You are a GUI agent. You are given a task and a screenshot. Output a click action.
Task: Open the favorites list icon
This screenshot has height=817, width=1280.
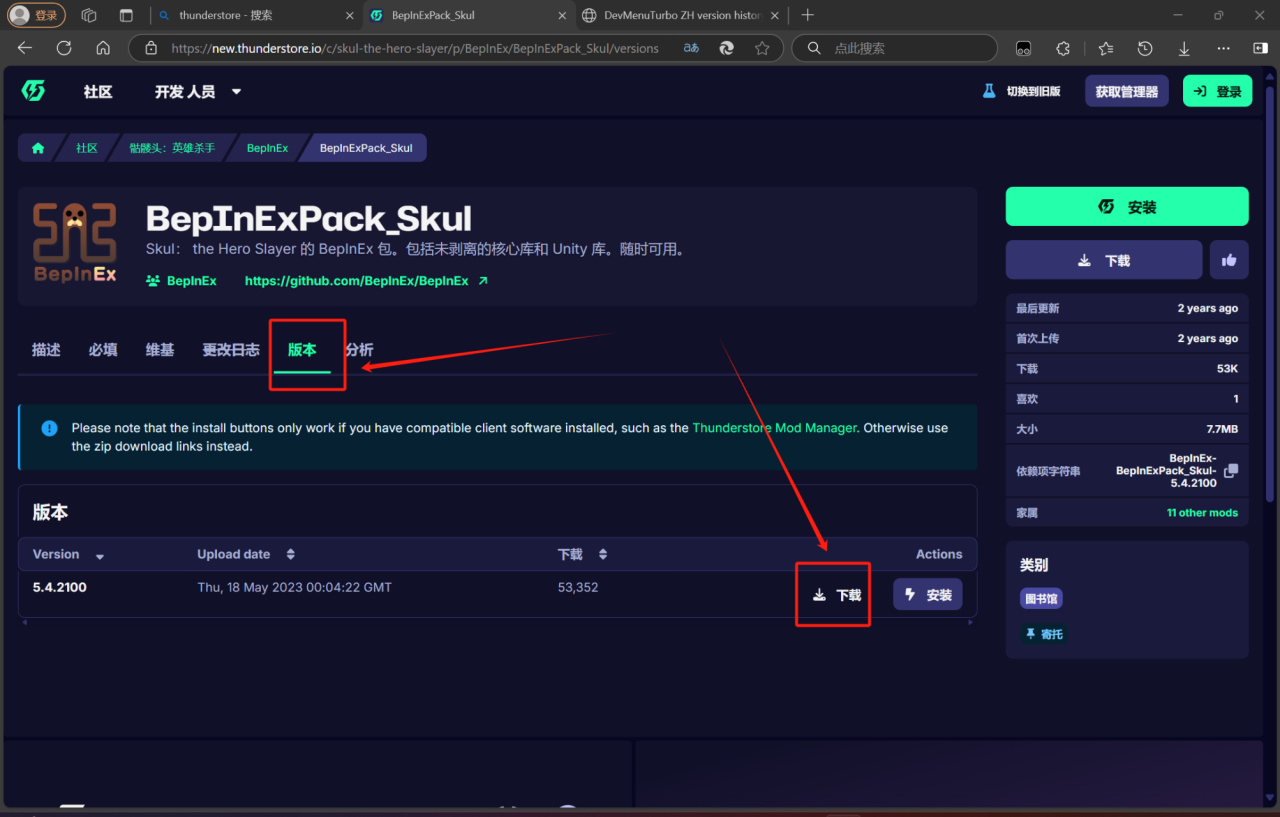[x=1105, y=48]
